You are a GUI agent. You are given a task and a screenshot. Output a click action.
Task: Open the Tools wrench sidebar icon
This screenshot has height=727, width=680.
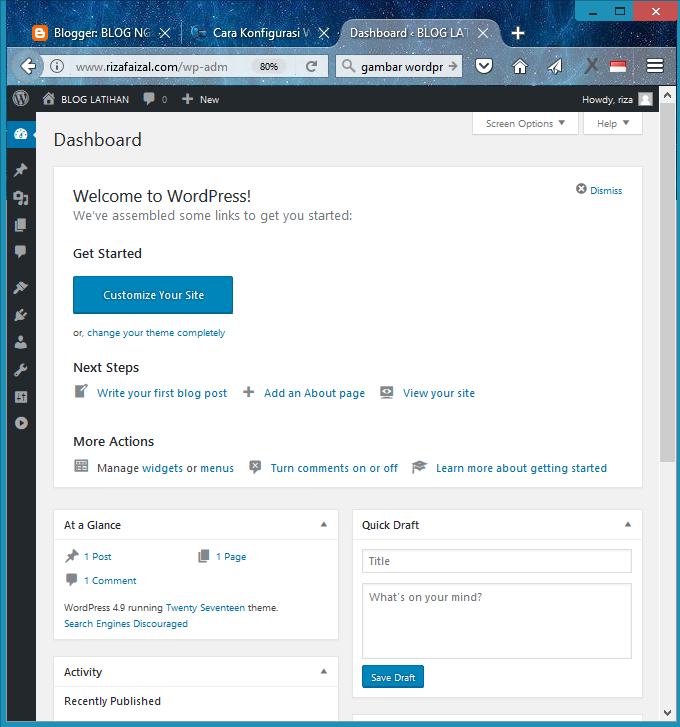[20, 370]
